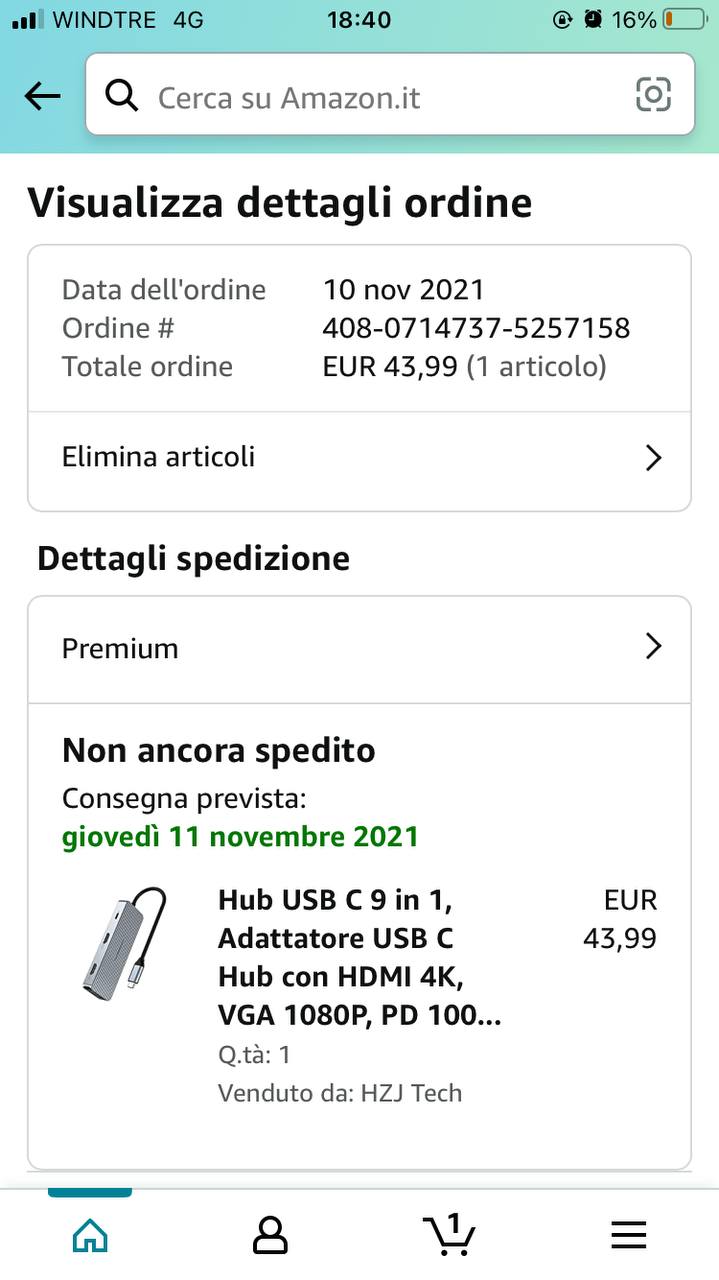
Task: Expand the Premium shipping chevron
Action: [653, 647]
